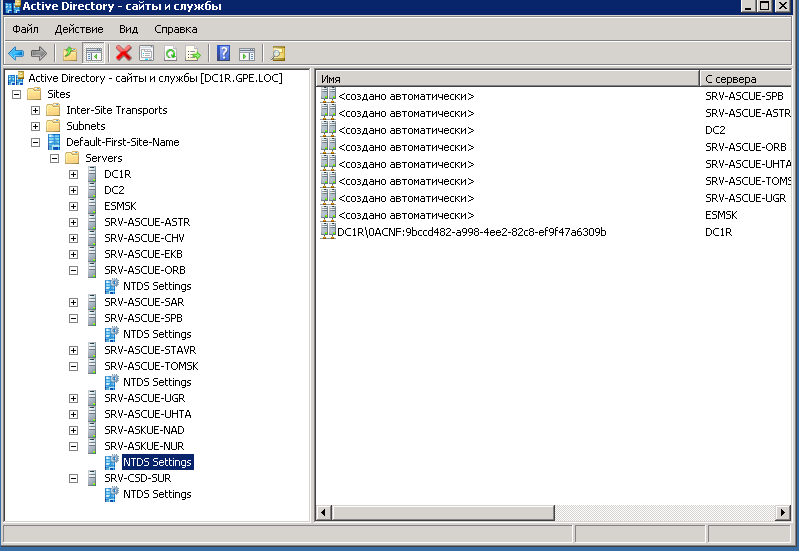Expand the SRV-ASCUE-UHTA node
This screenshot has width=799, height=551.
coord(73,414)
